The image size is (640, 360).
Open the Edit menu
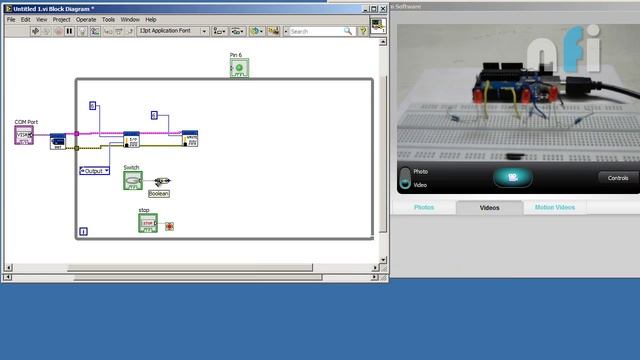[25, 20]
